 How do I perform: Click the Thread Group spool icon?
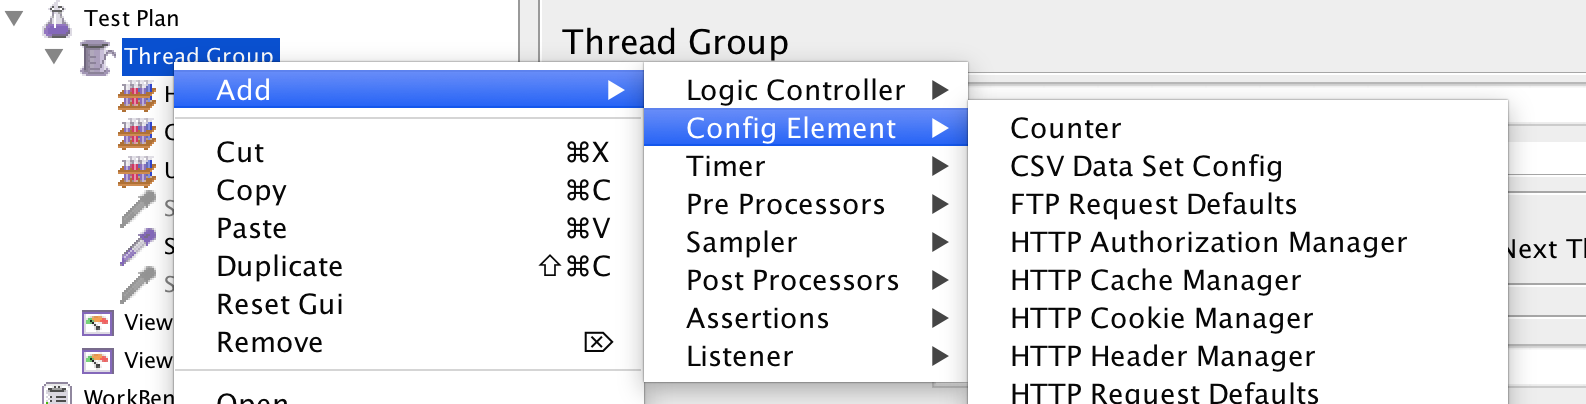click(96, 57)
